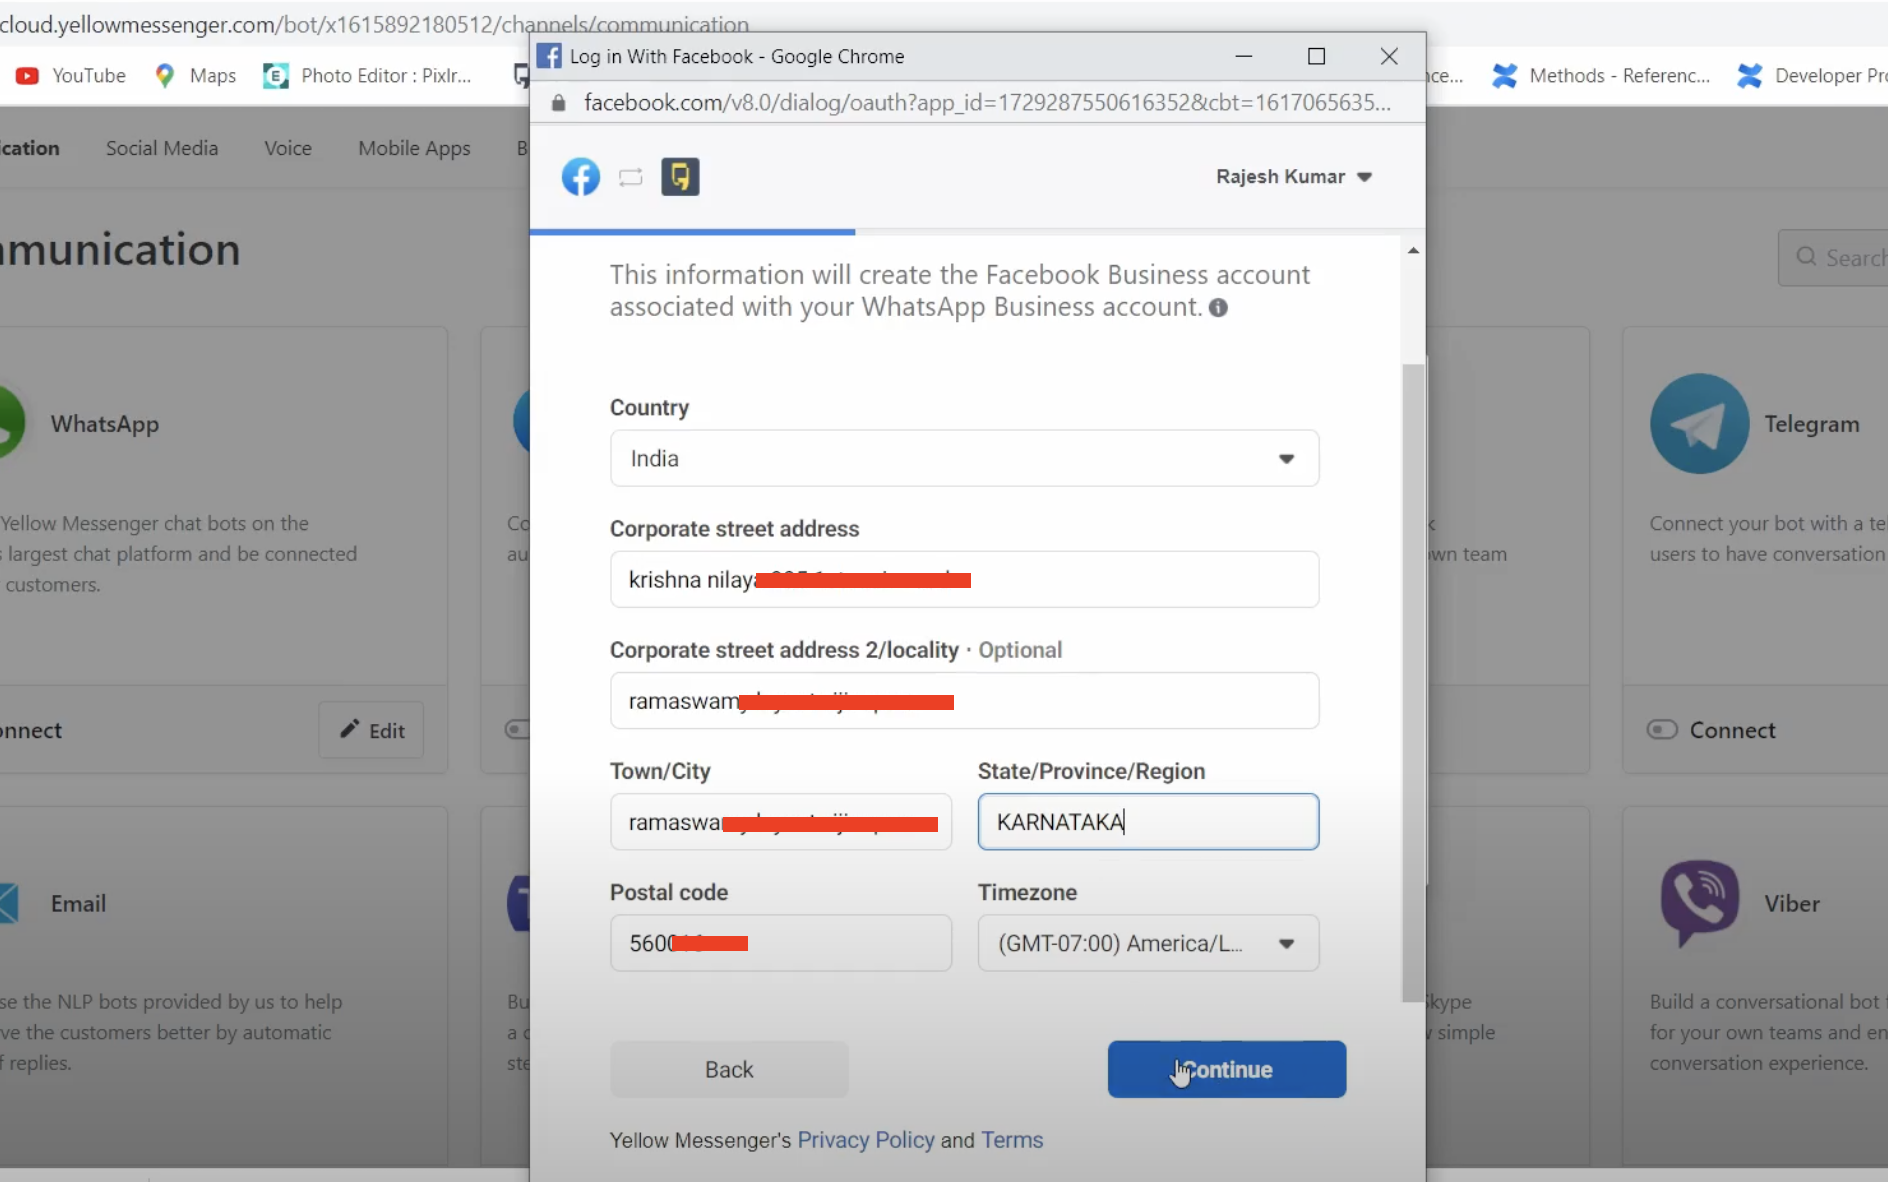Image resolution: width=1888 pixels, height=1182 pixels.
Task: Click the pencil Edit button on WhatsApp card
Action: coord(371,730)
